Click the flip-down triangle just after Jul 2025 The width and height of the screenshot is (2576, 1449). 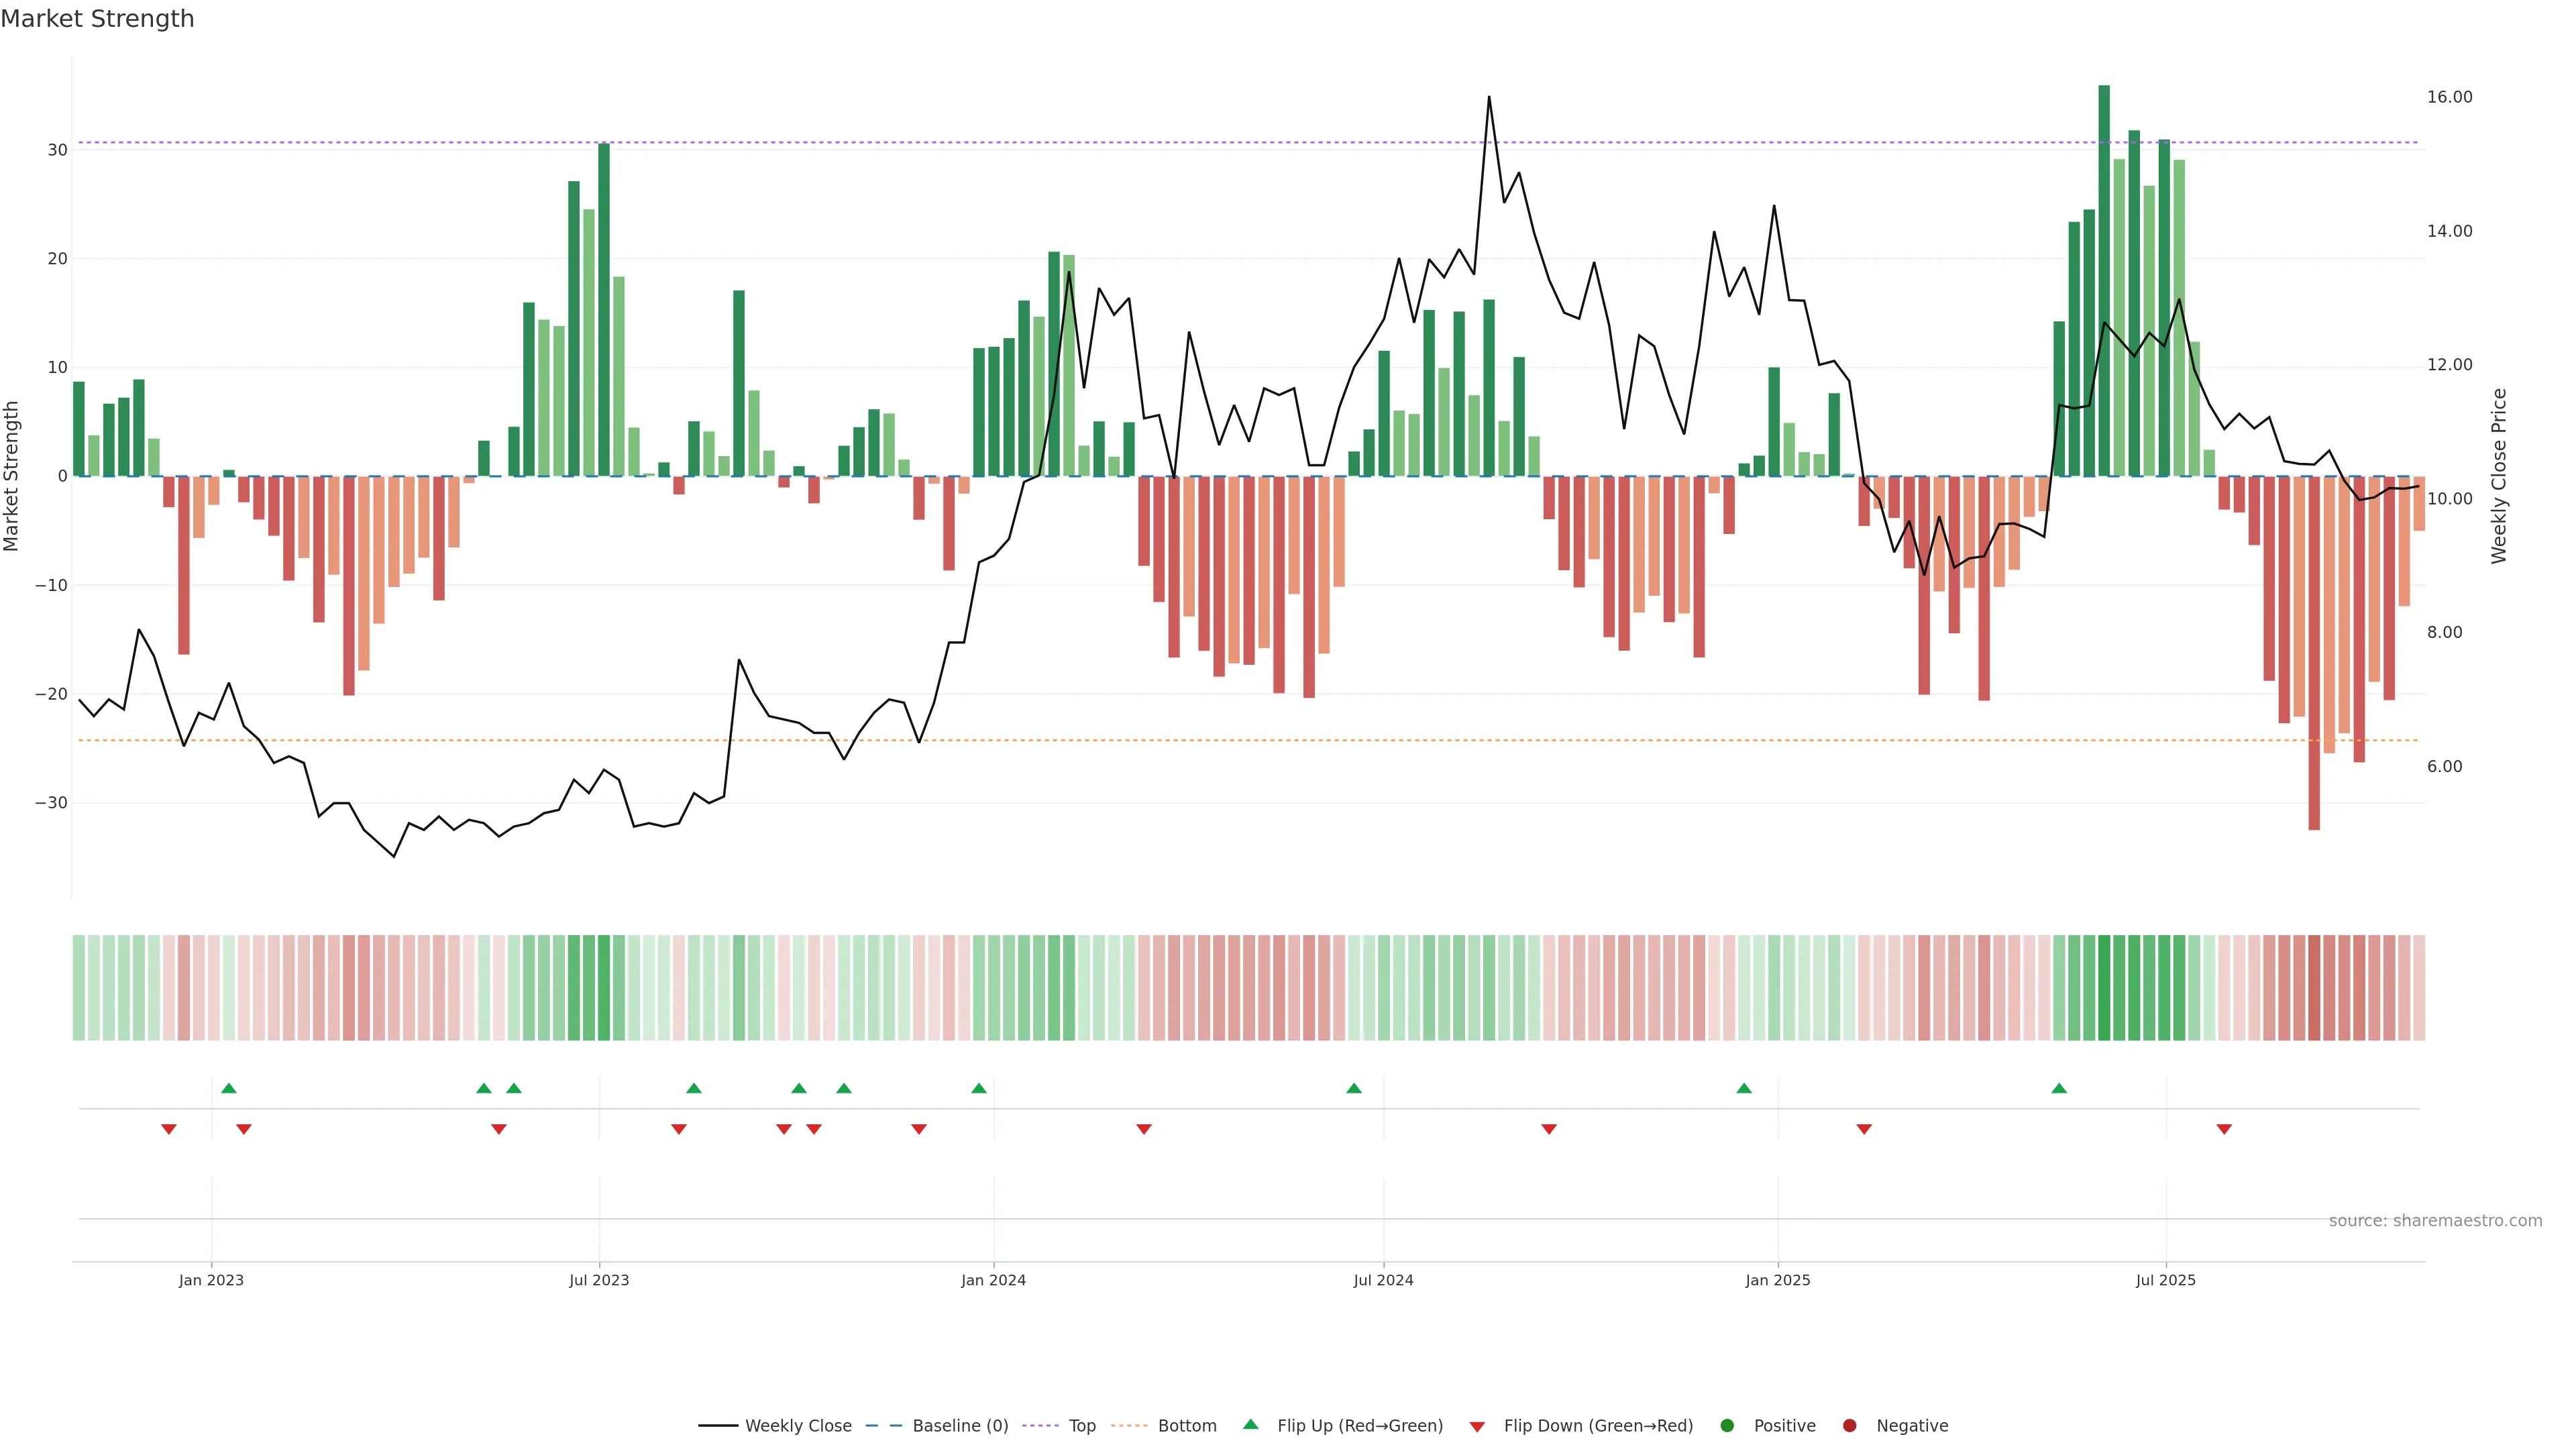[2224, 1129]
